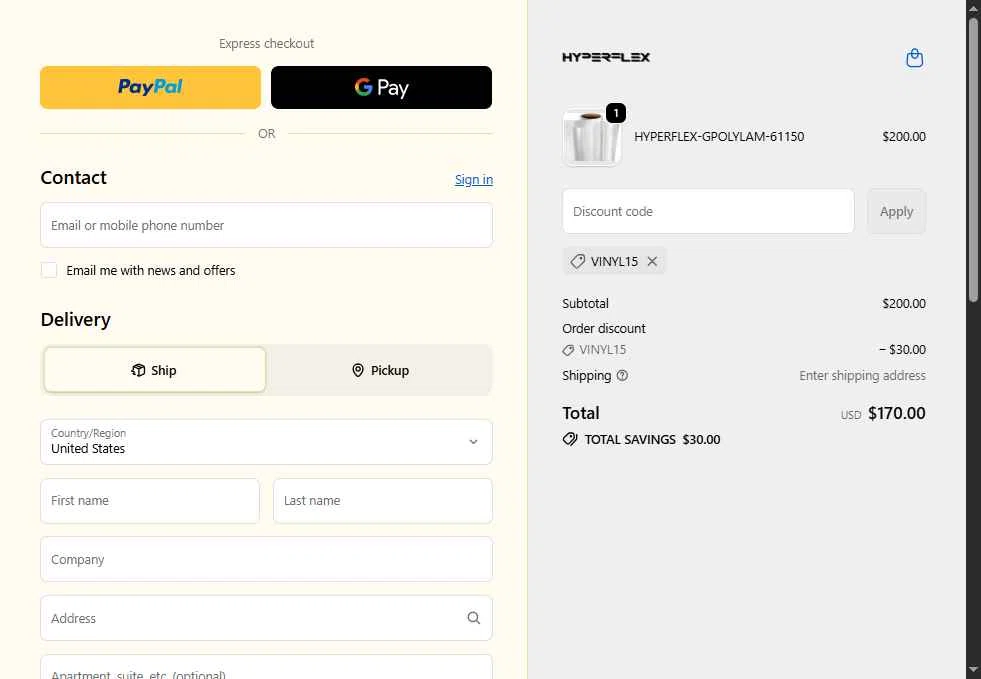Remove the VINYL15 discount code tag
This screenshot has width=981, height=679.
[x=652, y=262]
